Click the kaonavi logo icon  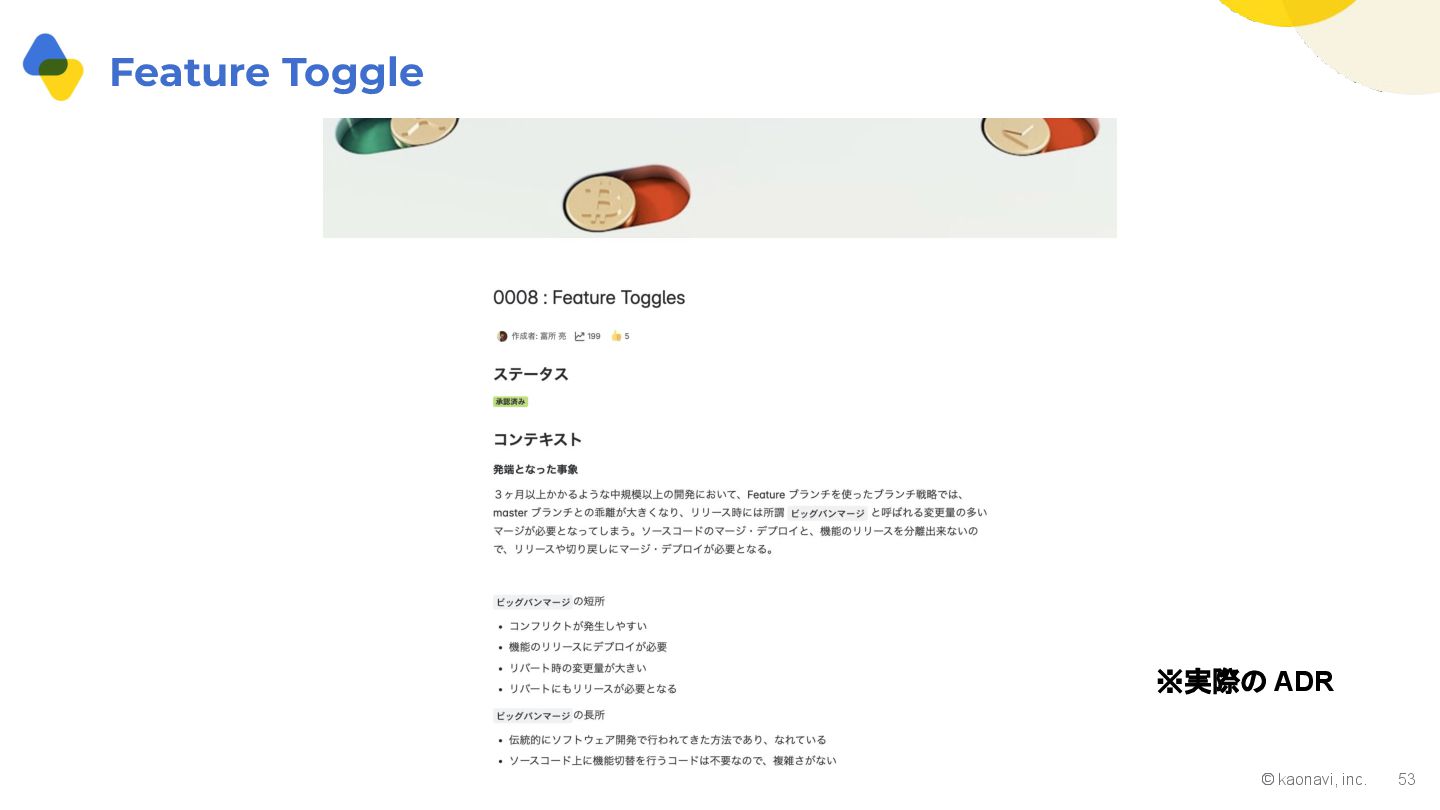[53, 67]
